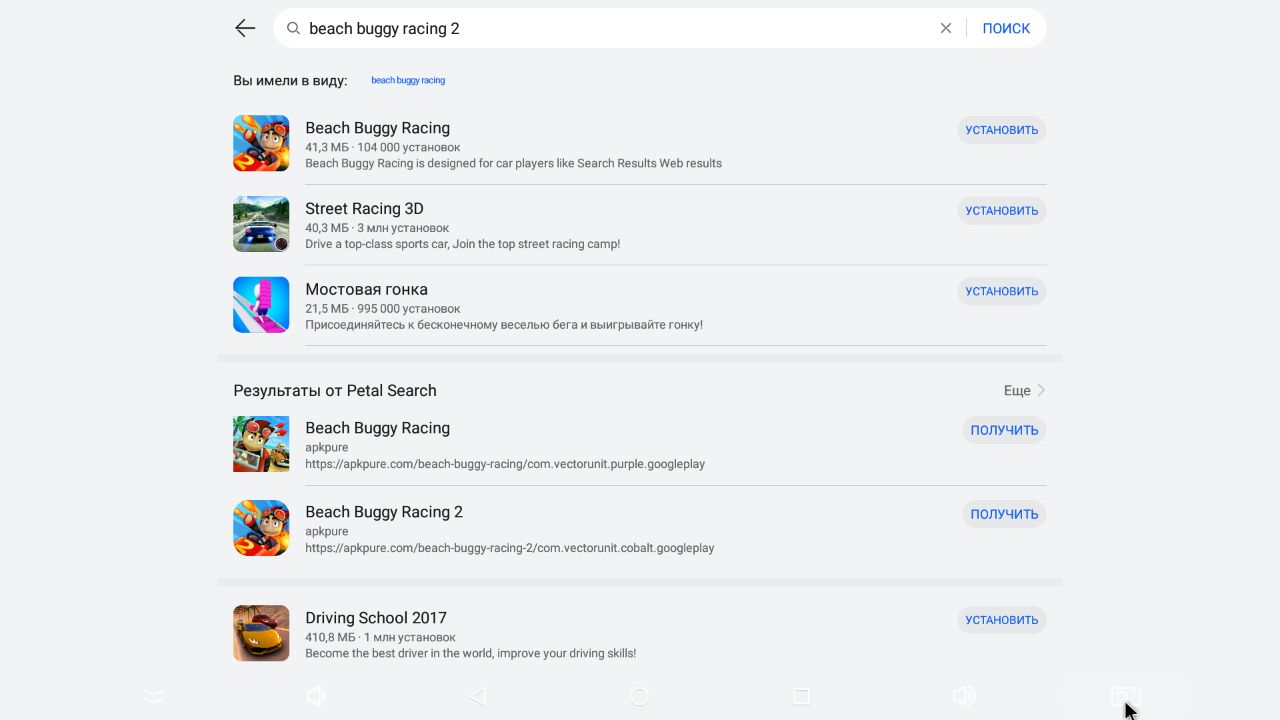Open the Street Racing 3D title

[364, 209]
